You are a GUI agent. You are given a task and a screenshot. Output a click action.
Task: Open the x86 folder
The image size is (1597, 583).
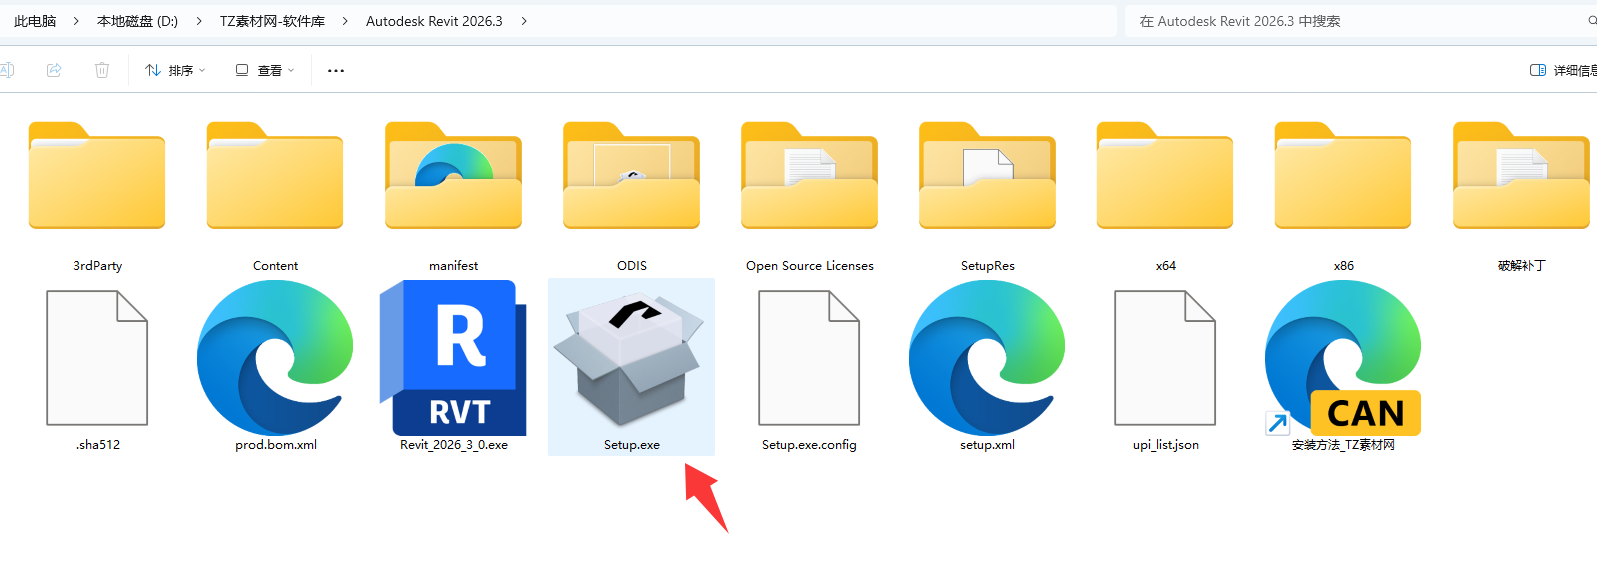click(x=1343, y=176)
